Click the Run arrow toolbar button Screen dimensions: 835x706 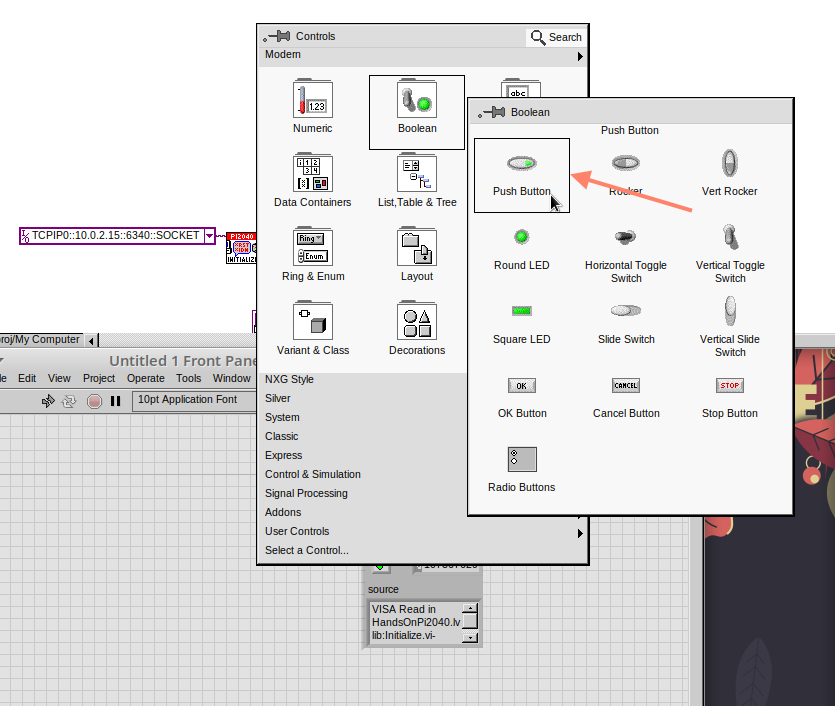pyautogui.click(x=48, y=401)
